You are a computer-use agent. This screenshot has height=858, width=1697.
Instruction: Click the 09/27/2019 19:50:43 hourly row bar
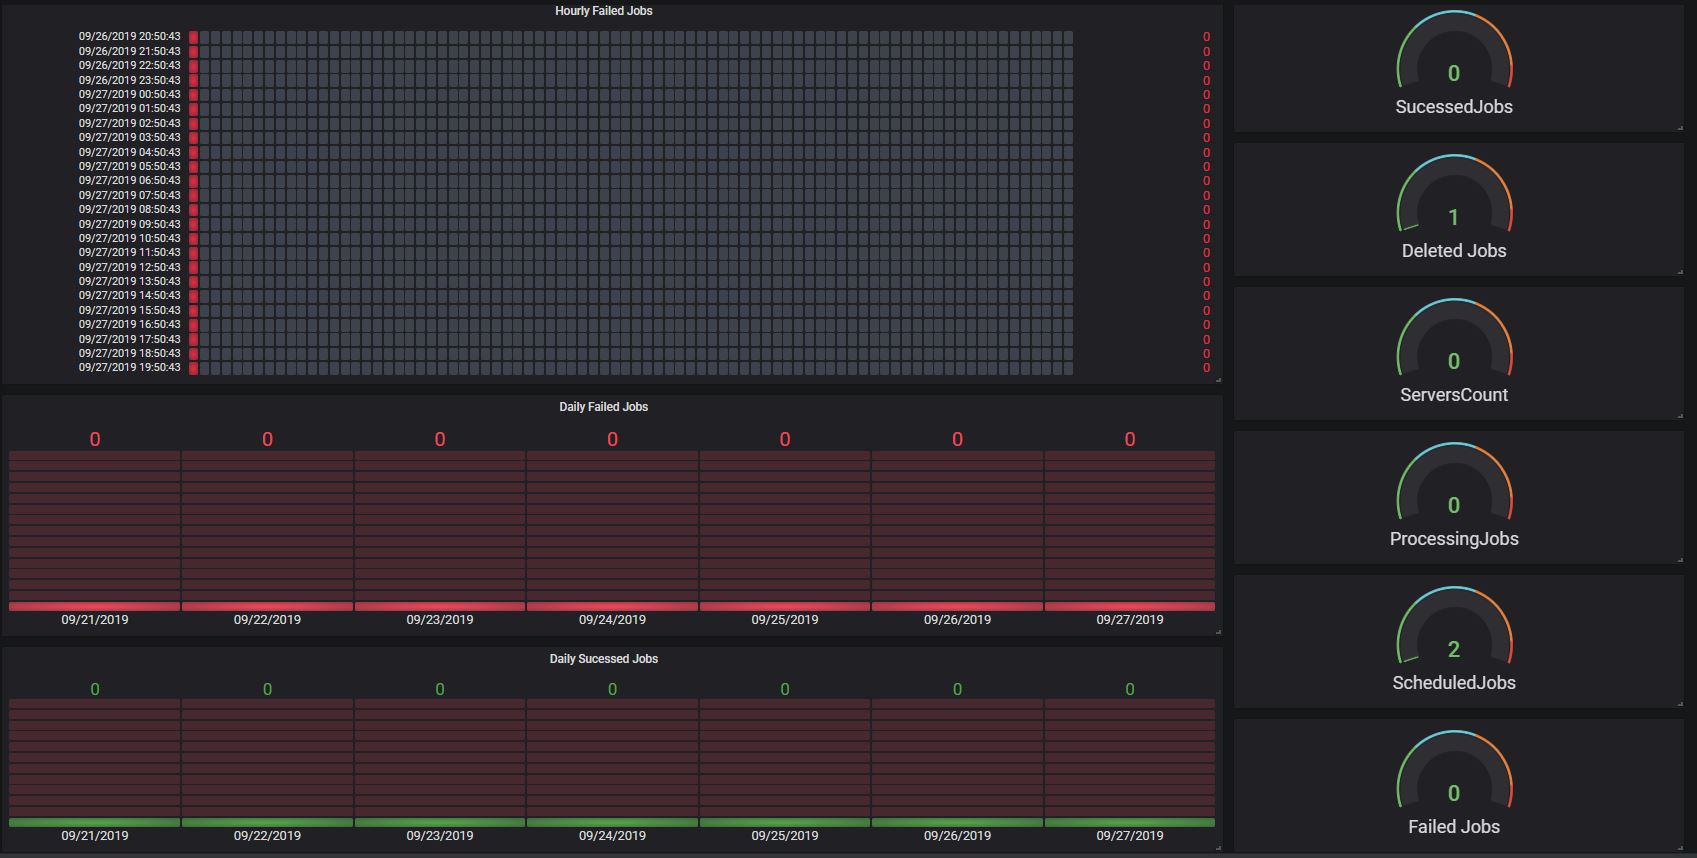click(631, 368)
